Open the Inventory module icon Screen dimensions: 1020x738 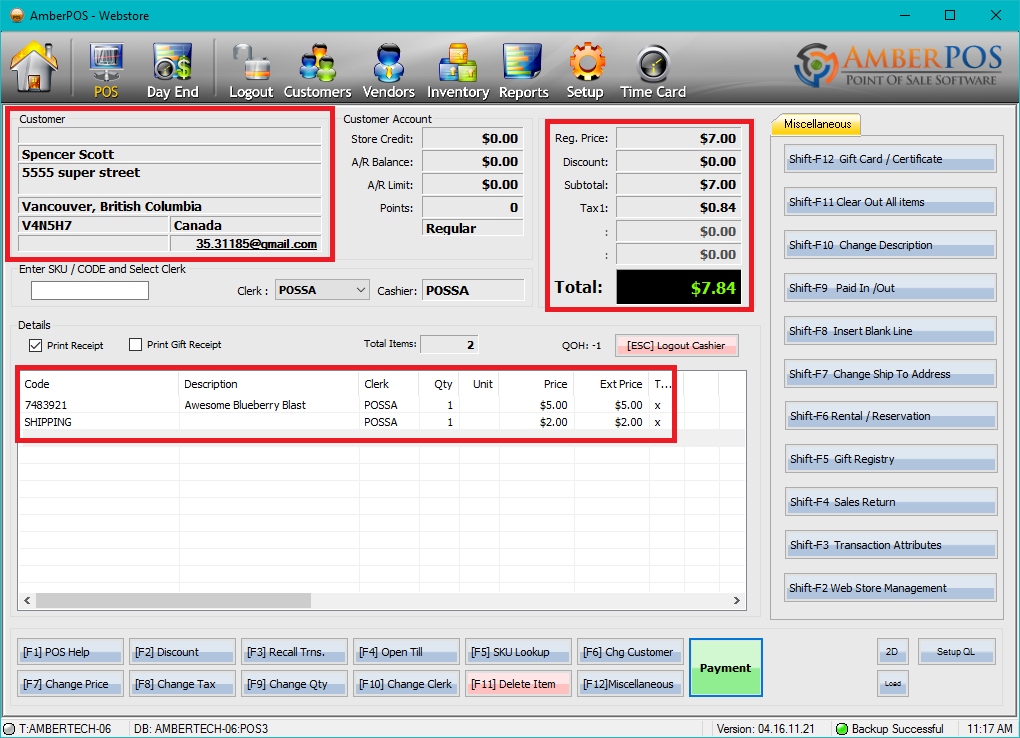tap(458, 70)
